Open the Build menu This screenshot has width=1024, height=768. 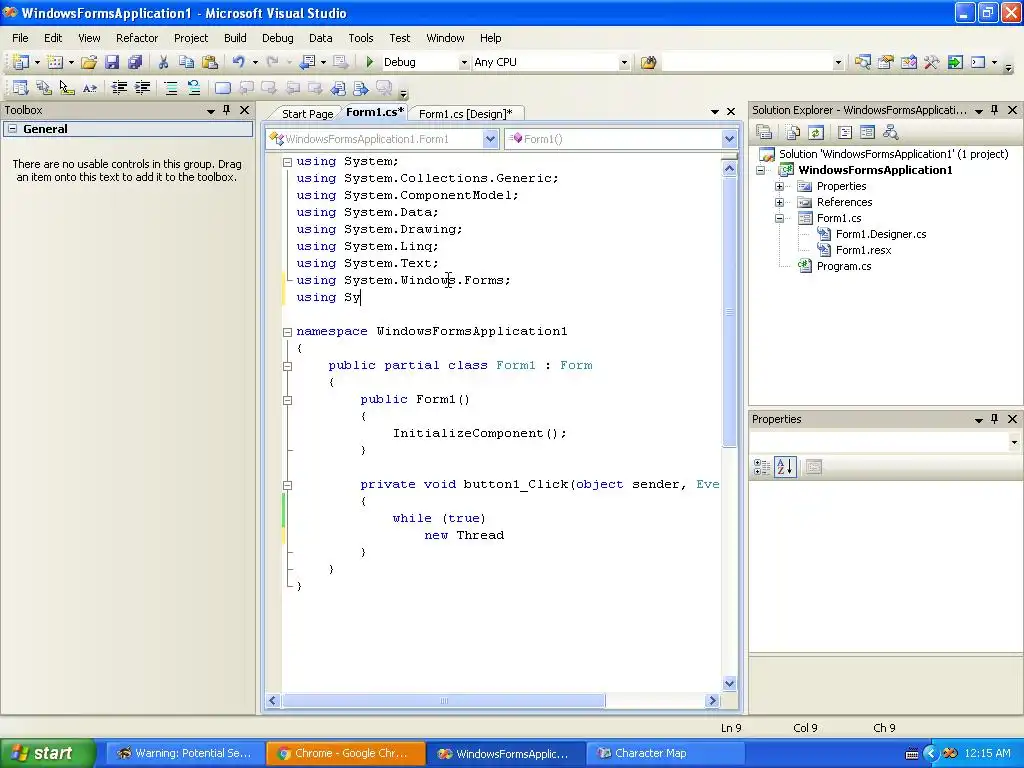point(235,38)
